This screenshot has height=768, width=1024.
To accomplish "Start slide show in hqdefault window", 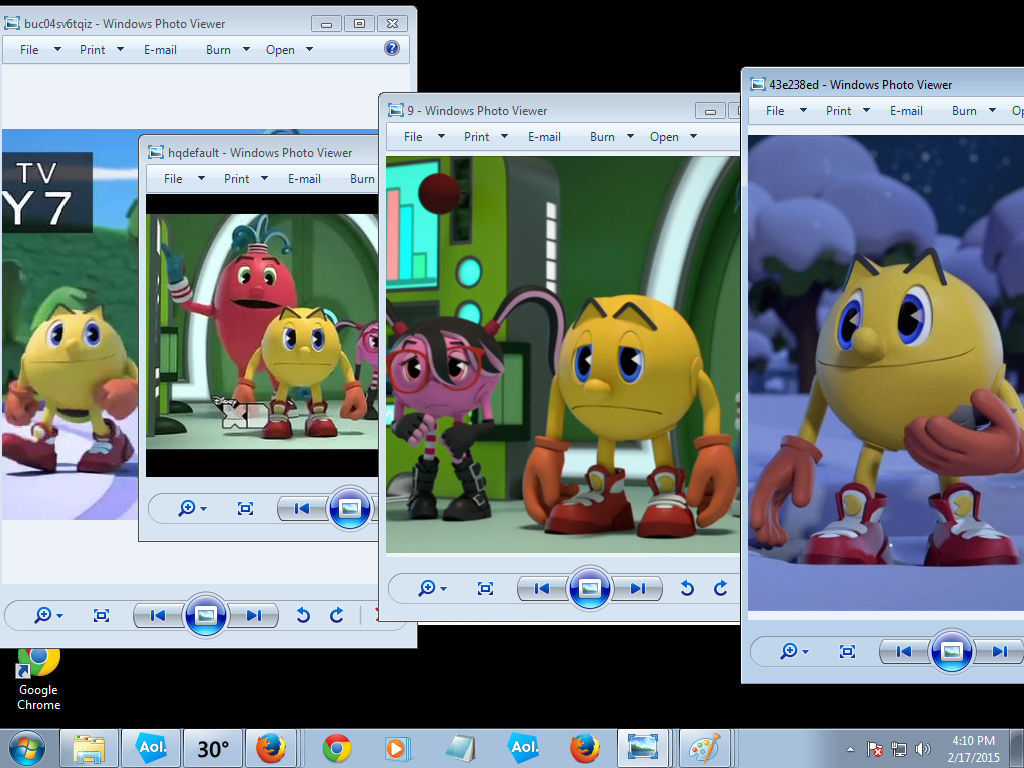I will click(349, 508).
